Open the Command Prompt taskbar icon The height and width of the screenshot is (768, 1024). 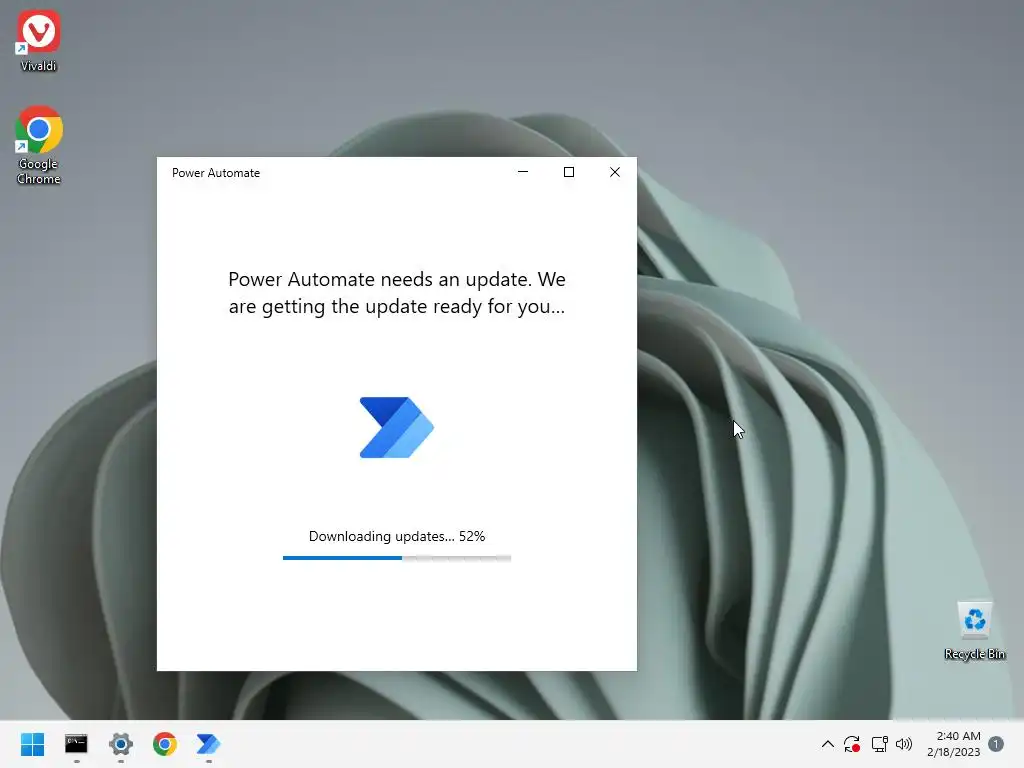coord(76,744)
